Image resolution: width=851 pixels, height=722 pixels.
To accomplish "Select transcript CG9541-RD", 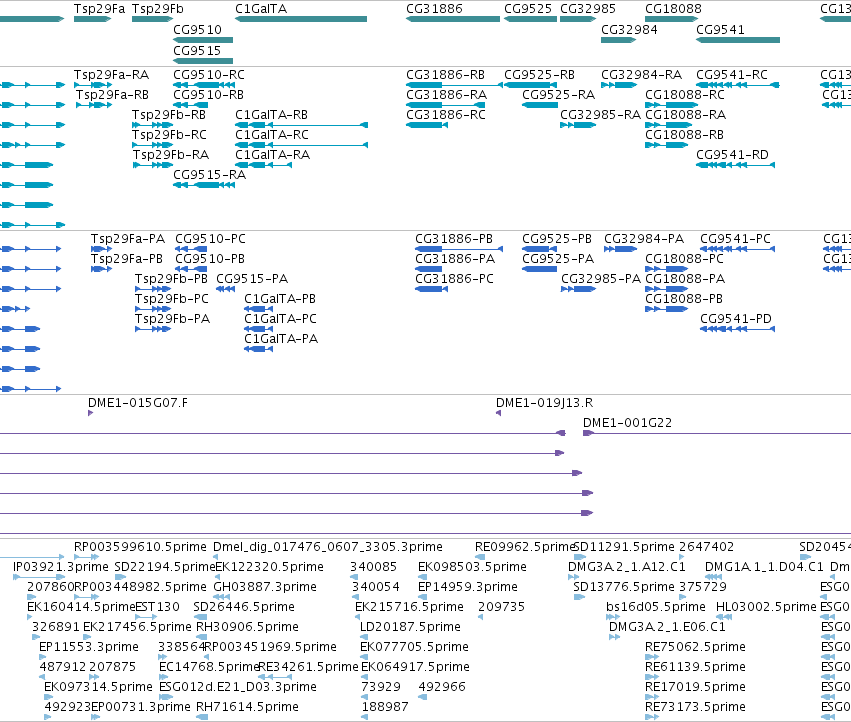I will point(733,155).
